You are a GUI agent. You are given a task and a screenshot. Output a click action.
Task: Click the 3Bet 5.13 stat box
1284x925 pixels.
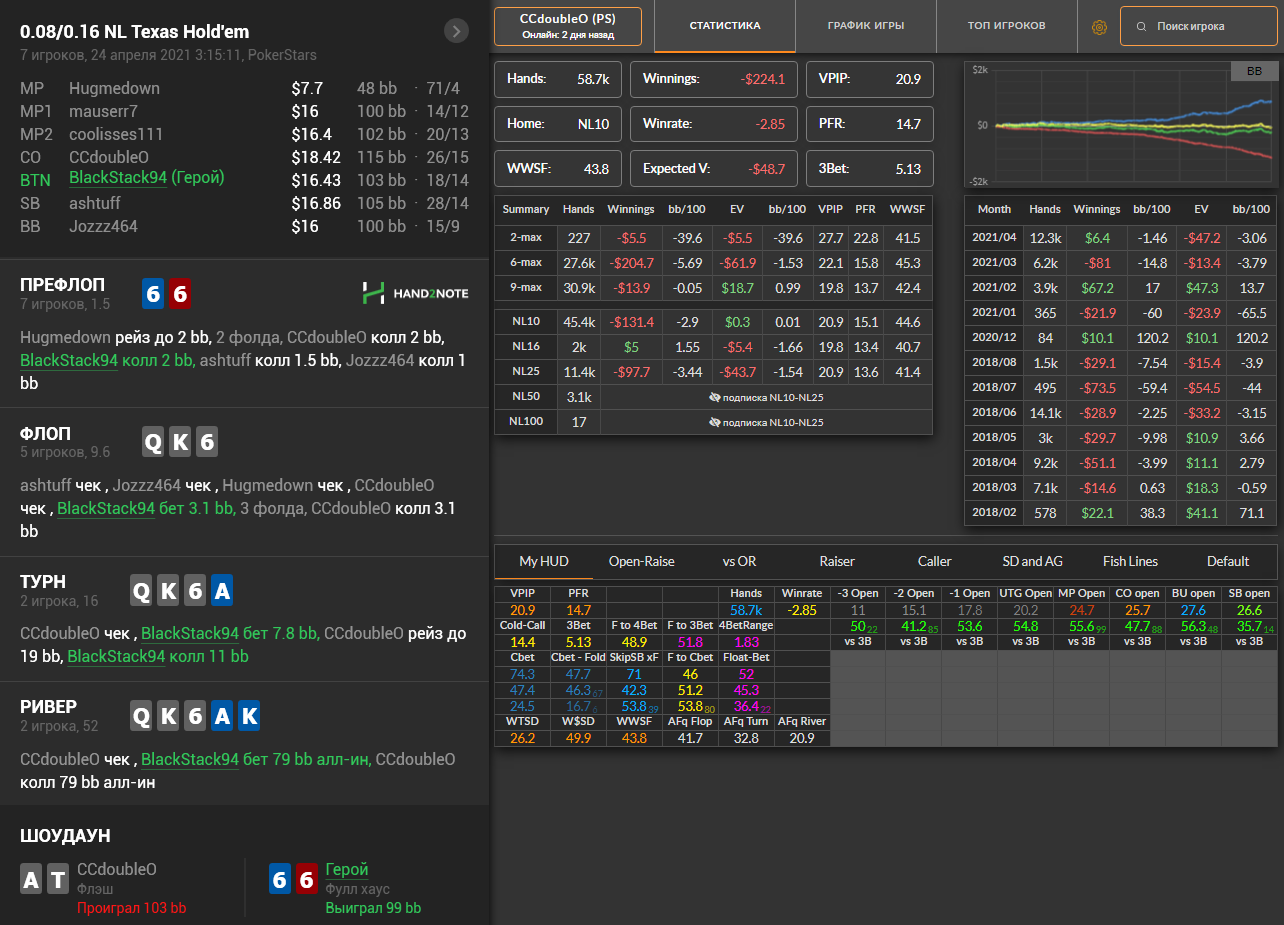(x=870, y=169)
